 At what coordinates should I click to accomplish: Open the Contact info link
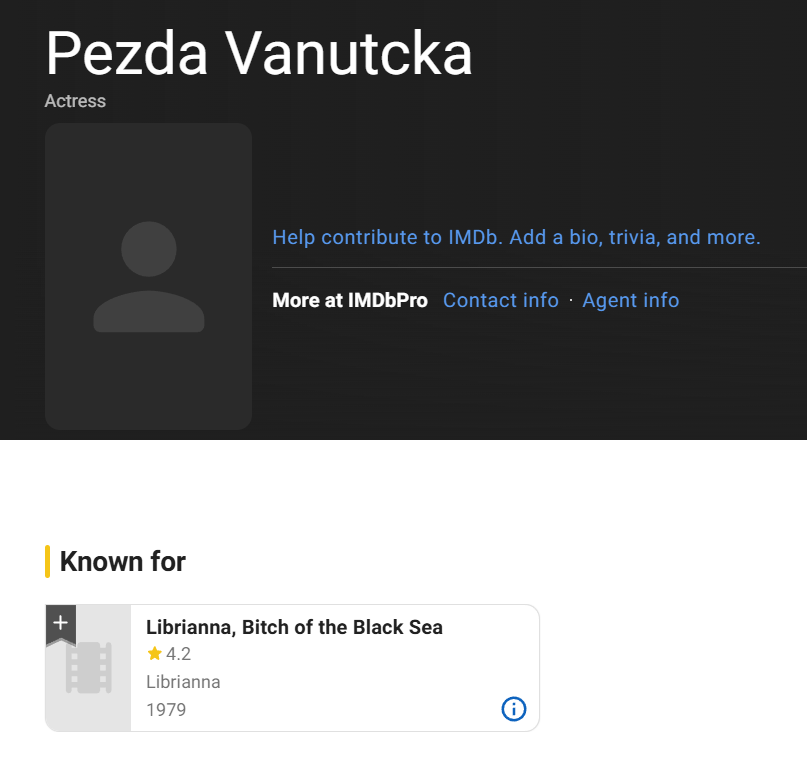click(500, 300)
